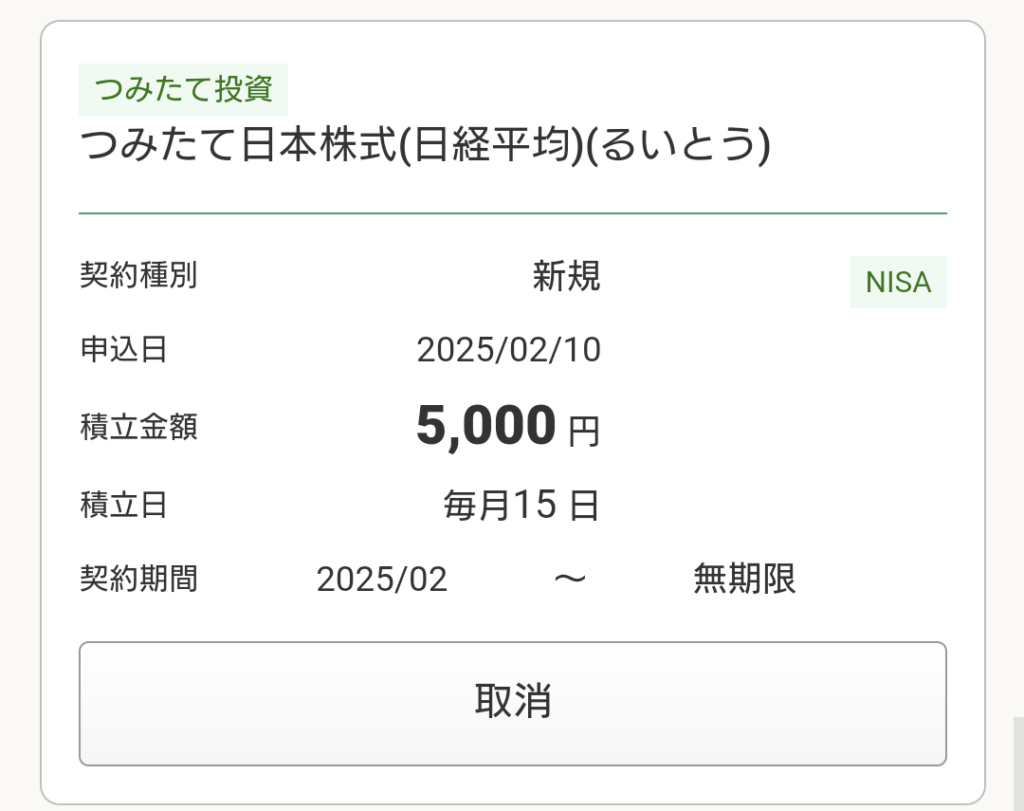Open fund title つみたて日本株式(日経平均)(るいとう)
Image resolution: width=1024 pixels, height=811 pixels.
click(x=424, y=144)
